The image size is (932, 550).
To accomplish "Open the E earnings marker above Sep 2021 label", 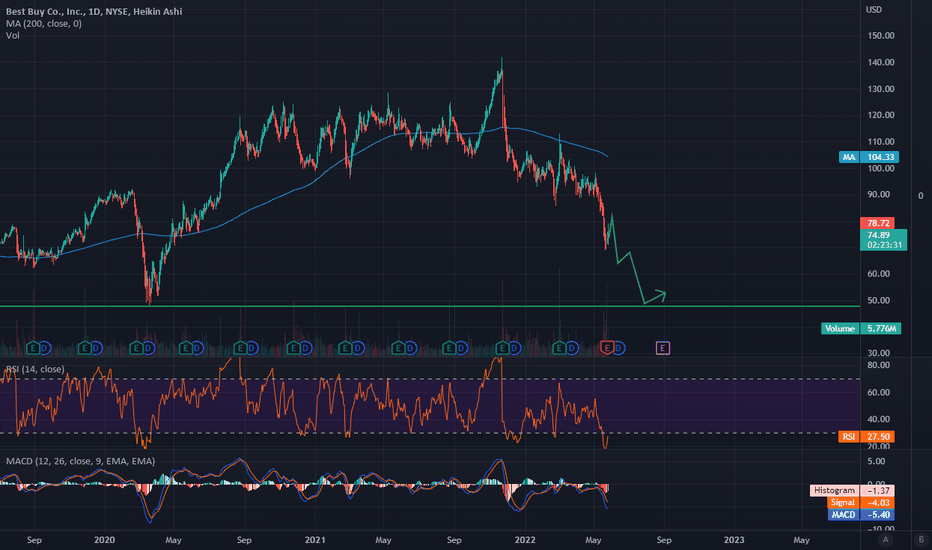I will (449, 348).
